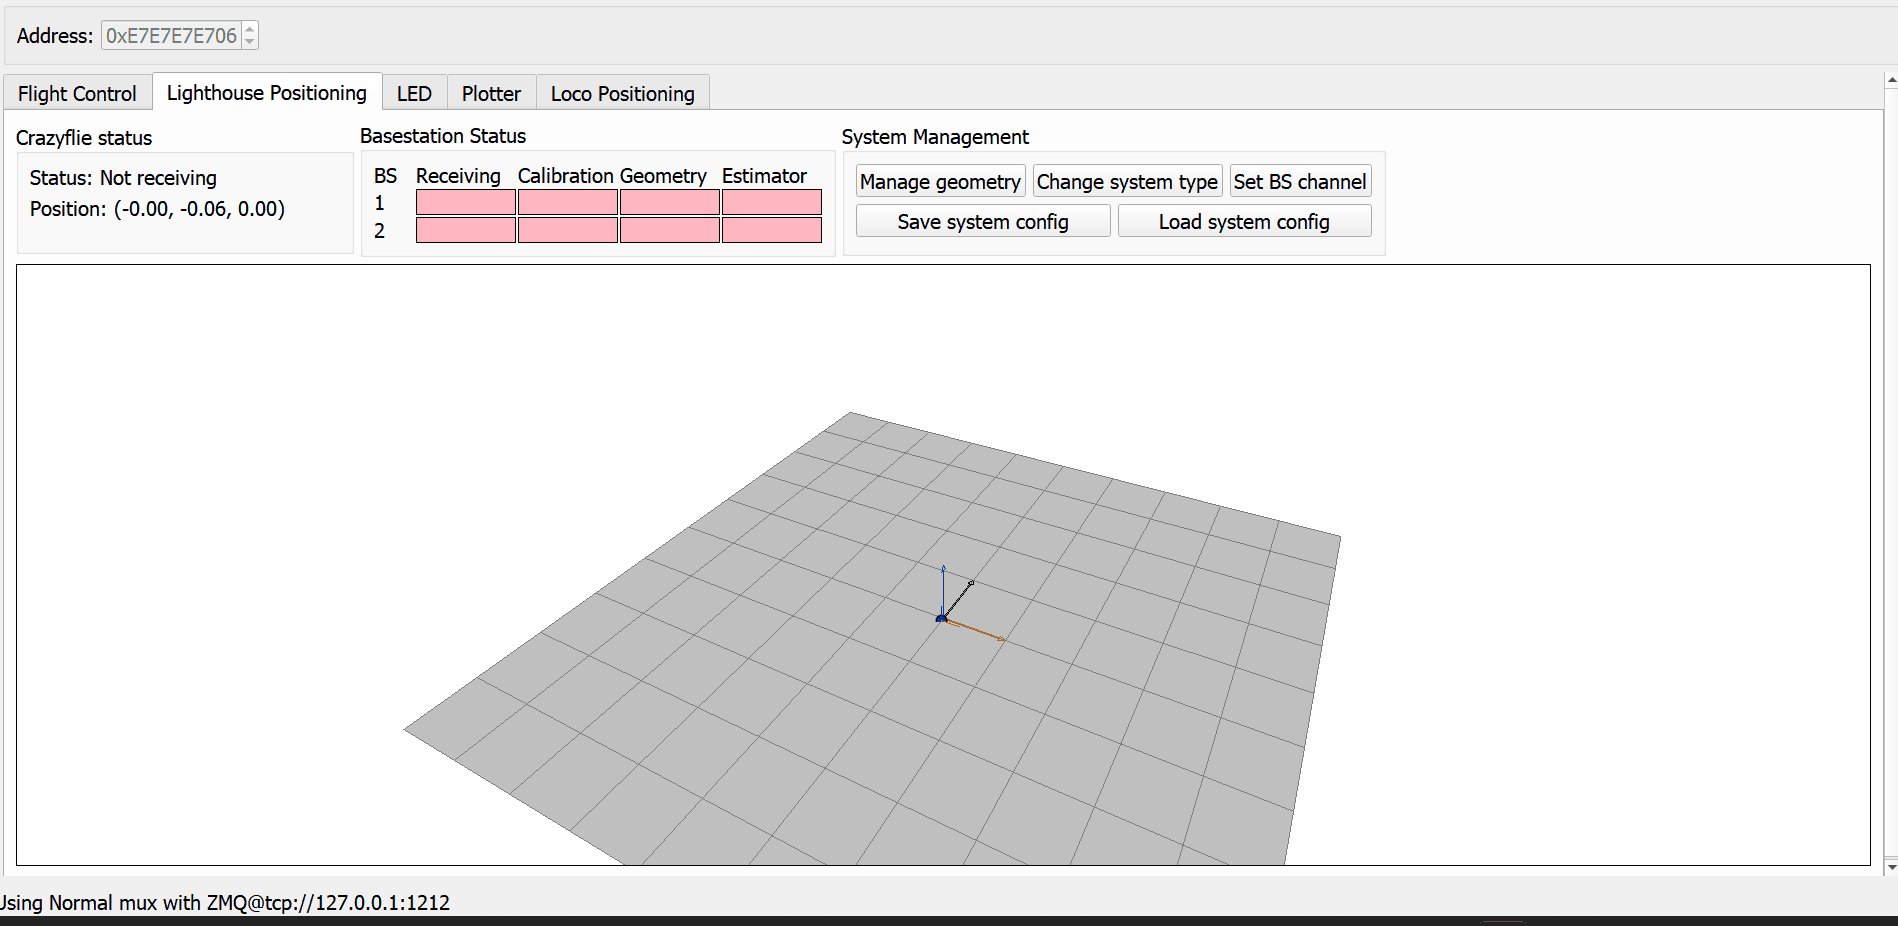The width and height of the screenshot is (1898, 926).
Task: Click the origin axis marker in 3D view
Action: click(941, 619)
